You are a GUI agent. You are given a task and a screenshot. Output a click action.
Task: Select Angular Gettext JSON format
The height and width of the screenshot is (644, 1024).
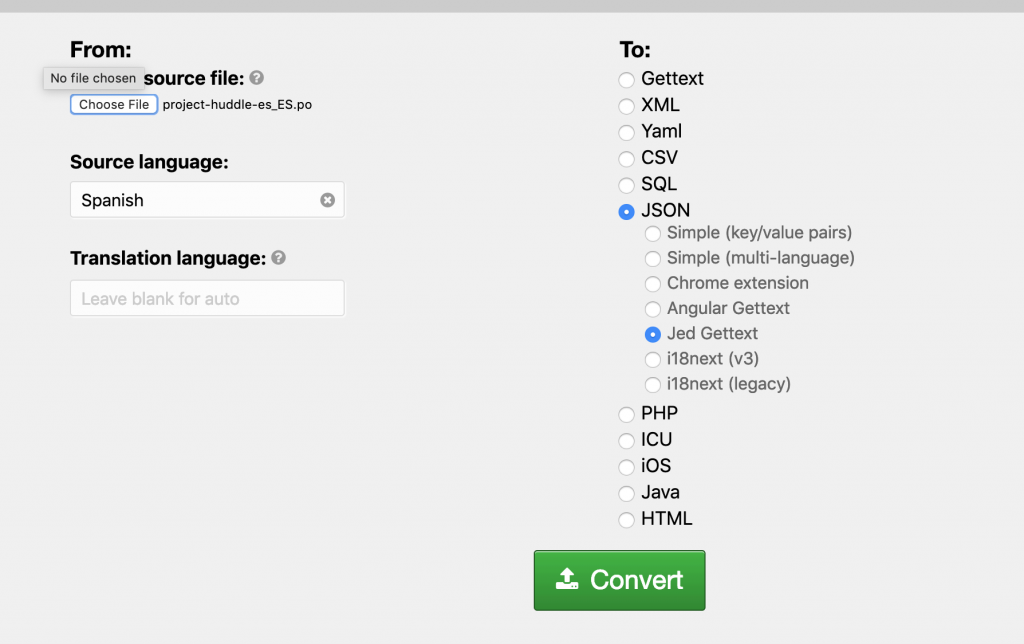click(653, 309)
